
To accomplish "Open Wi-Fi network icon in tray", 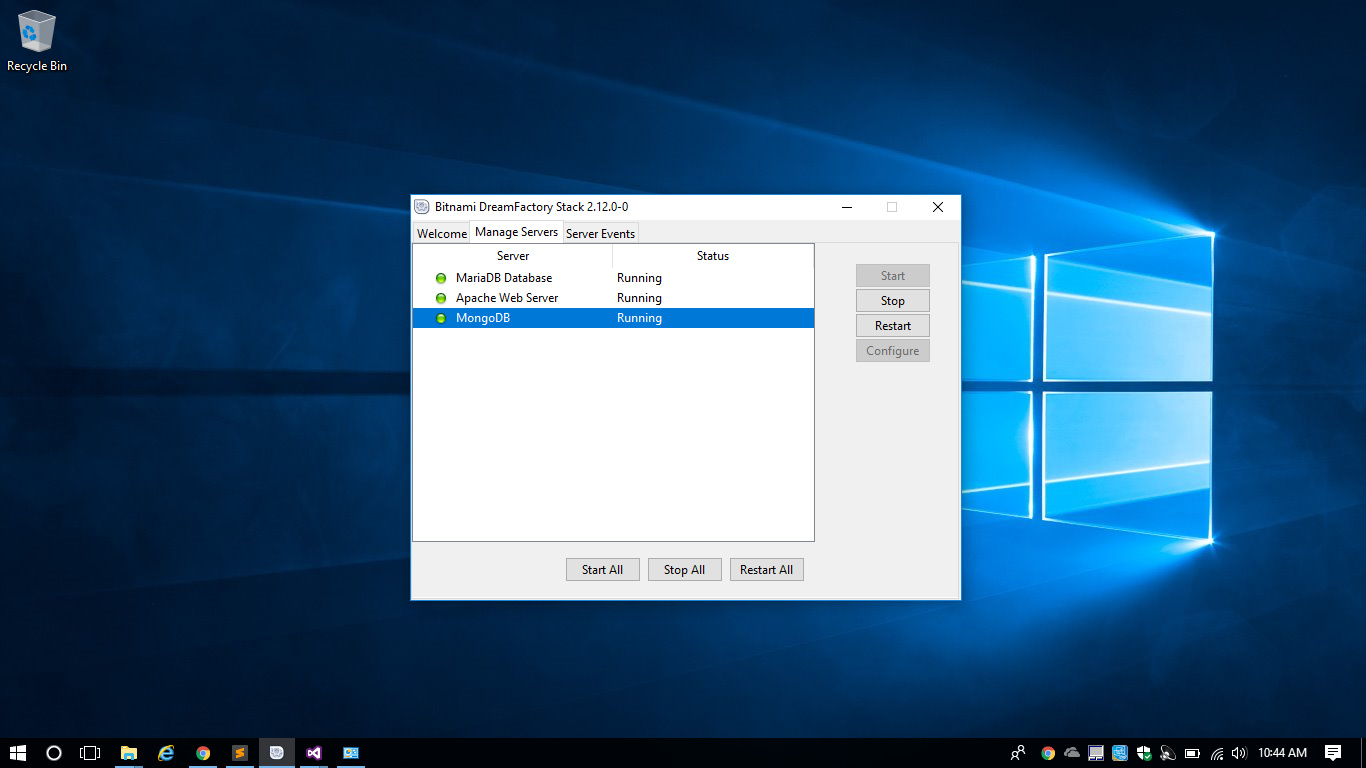I will 1217,753.
